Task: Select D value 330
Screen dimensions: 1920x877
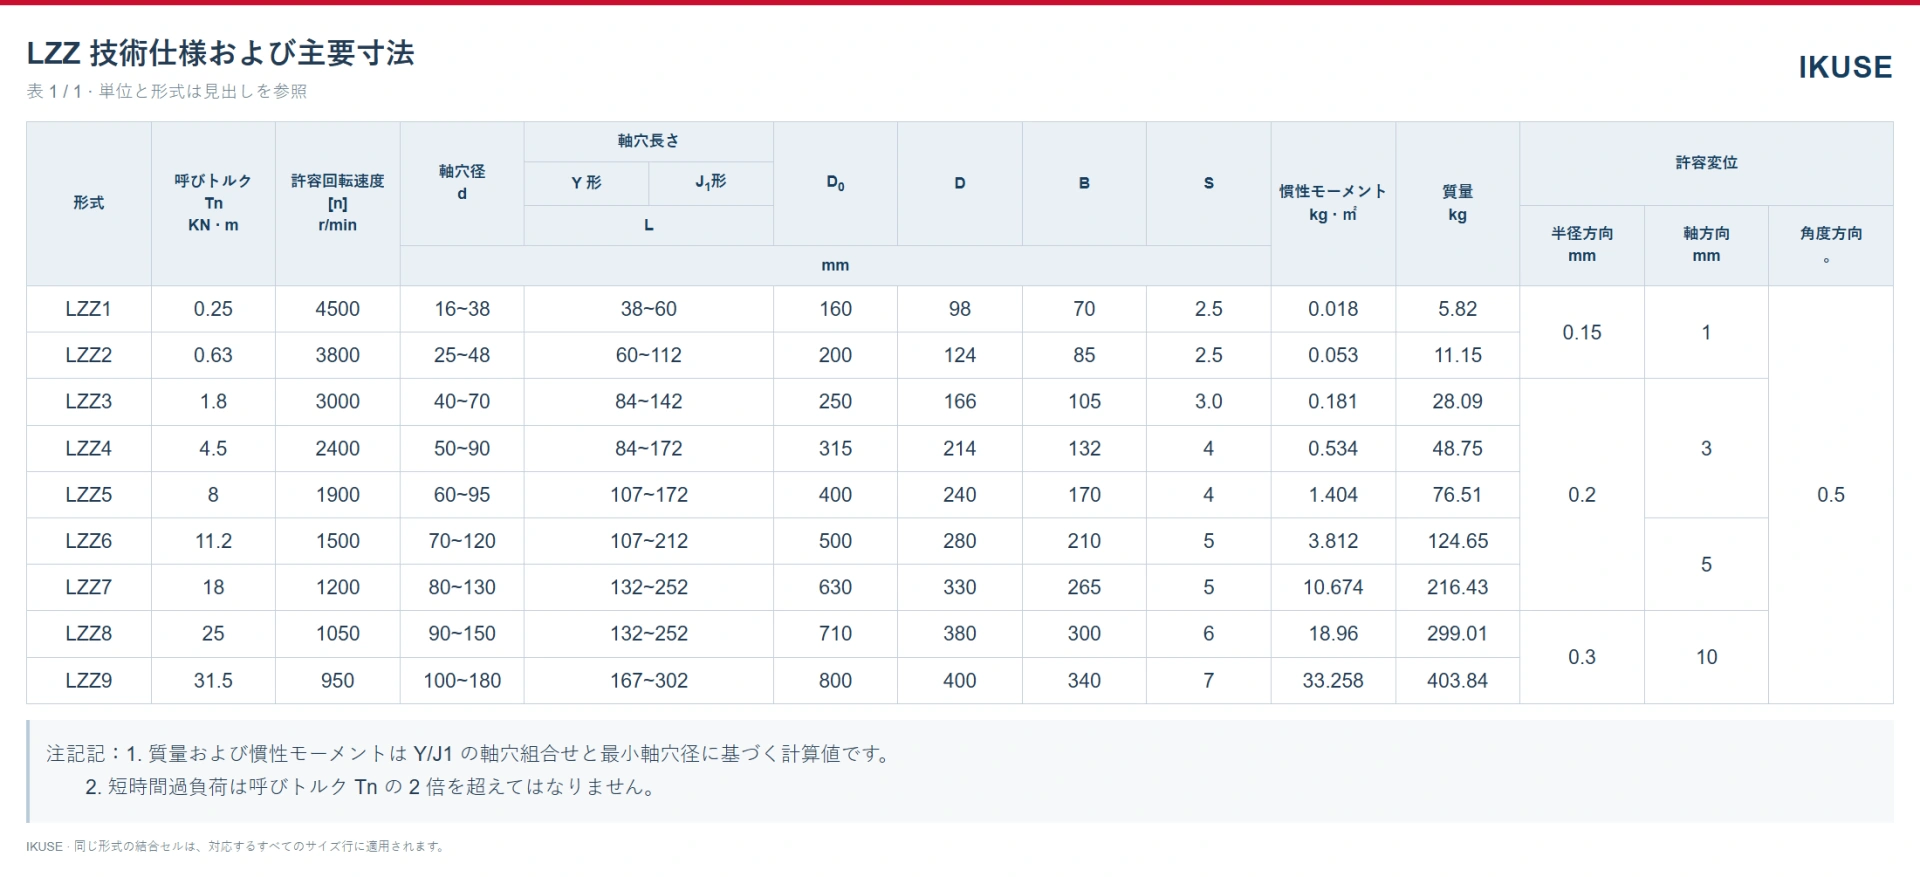Action: pos(960,588)
